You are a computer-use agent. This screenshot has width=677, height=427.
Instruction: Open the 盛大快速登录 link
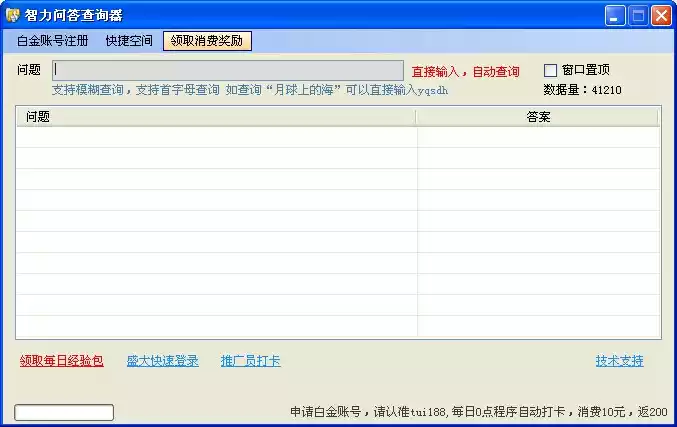coord(162,361)
